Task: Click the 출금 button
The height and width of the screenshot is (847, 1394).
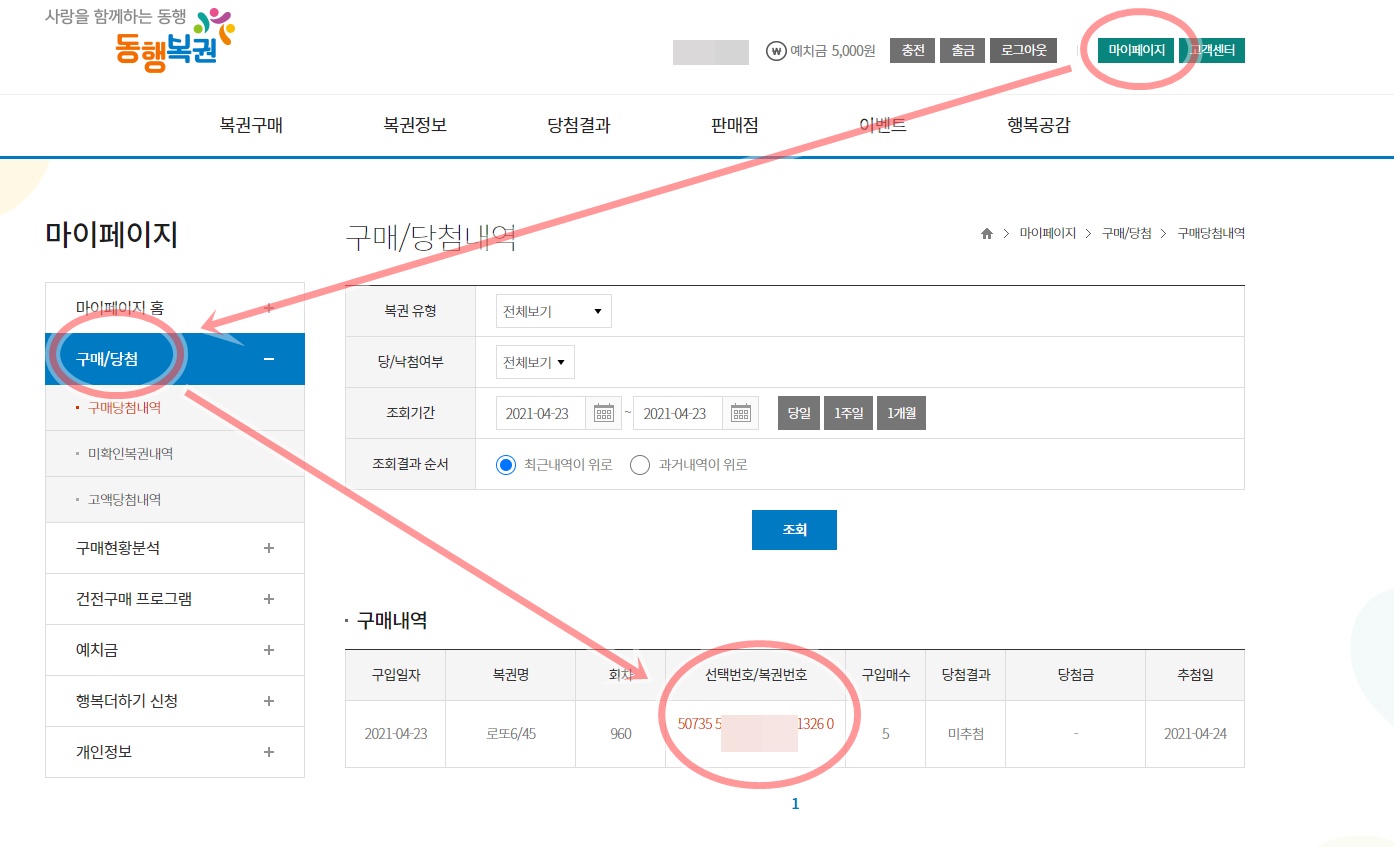Action: (x=962, y=51)
